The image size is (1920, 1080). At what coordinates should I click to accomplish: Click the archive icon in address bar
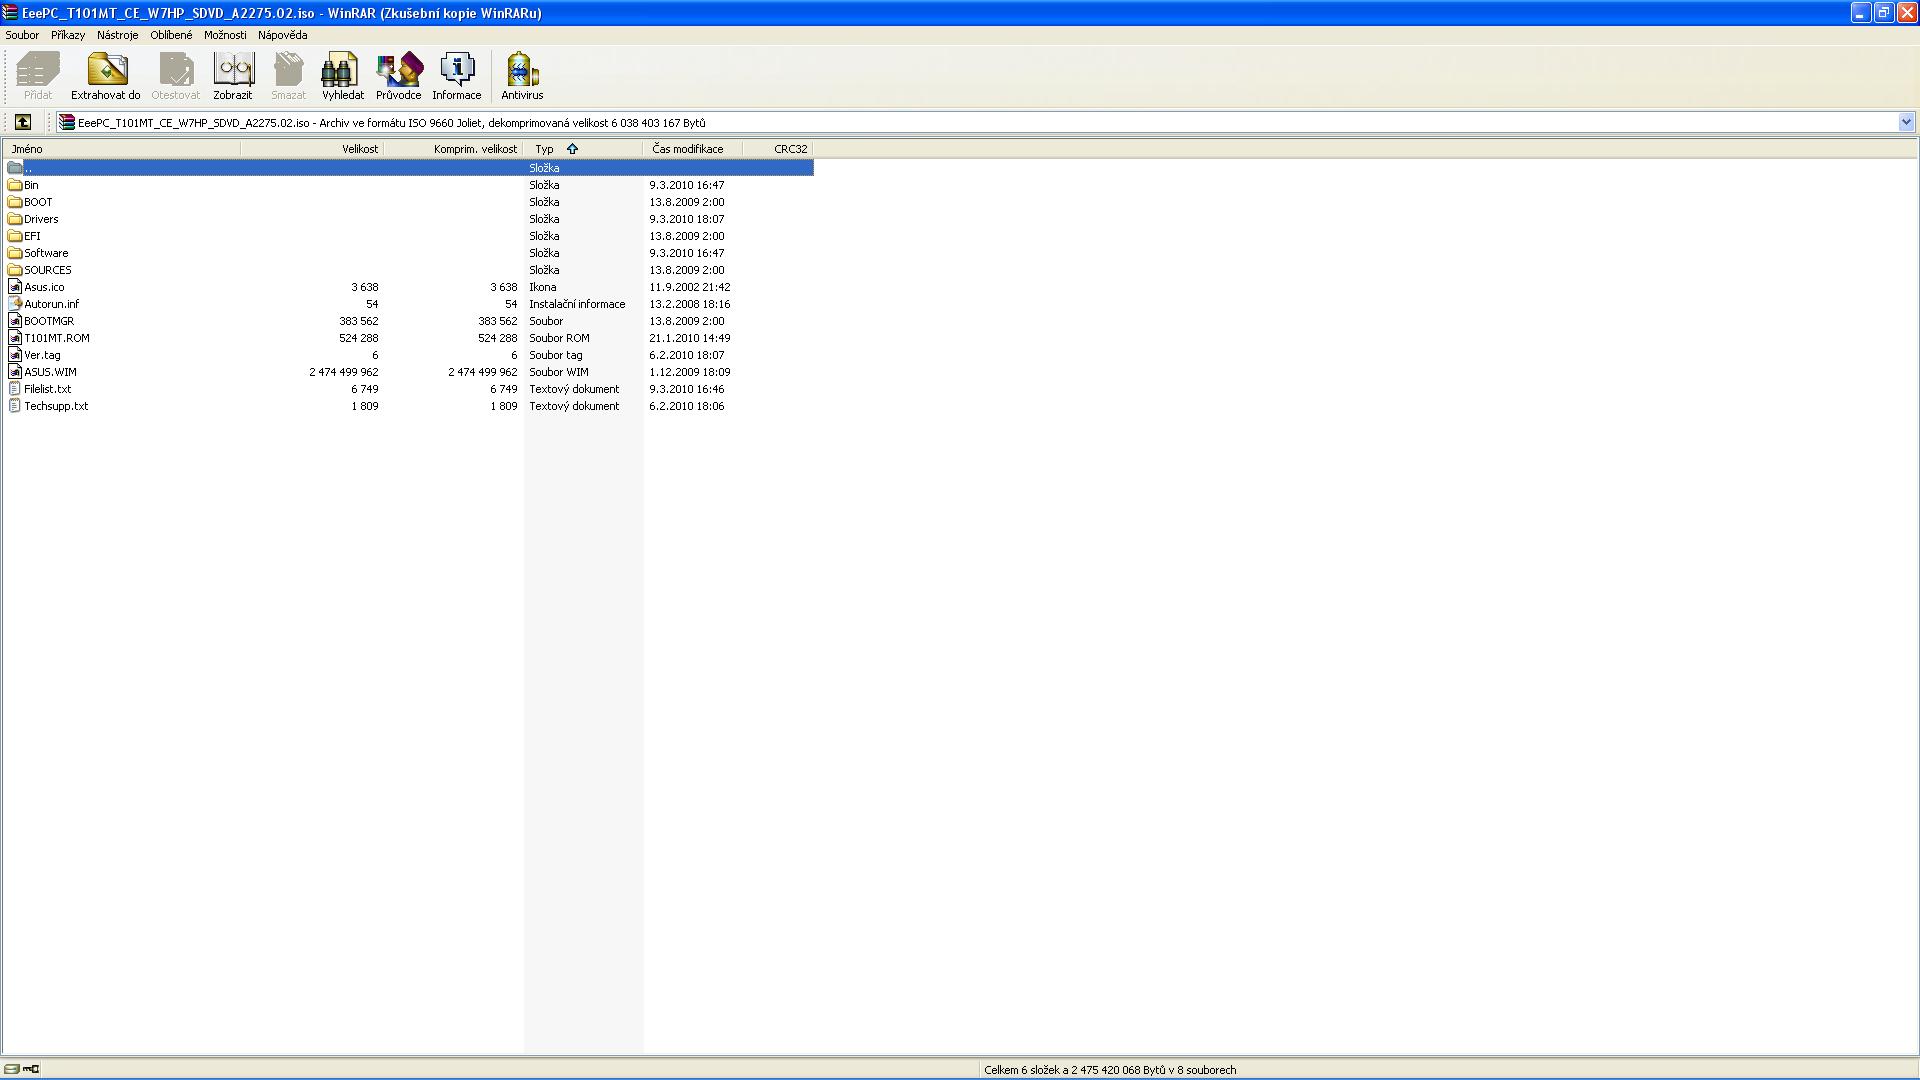tap(67, 122)
